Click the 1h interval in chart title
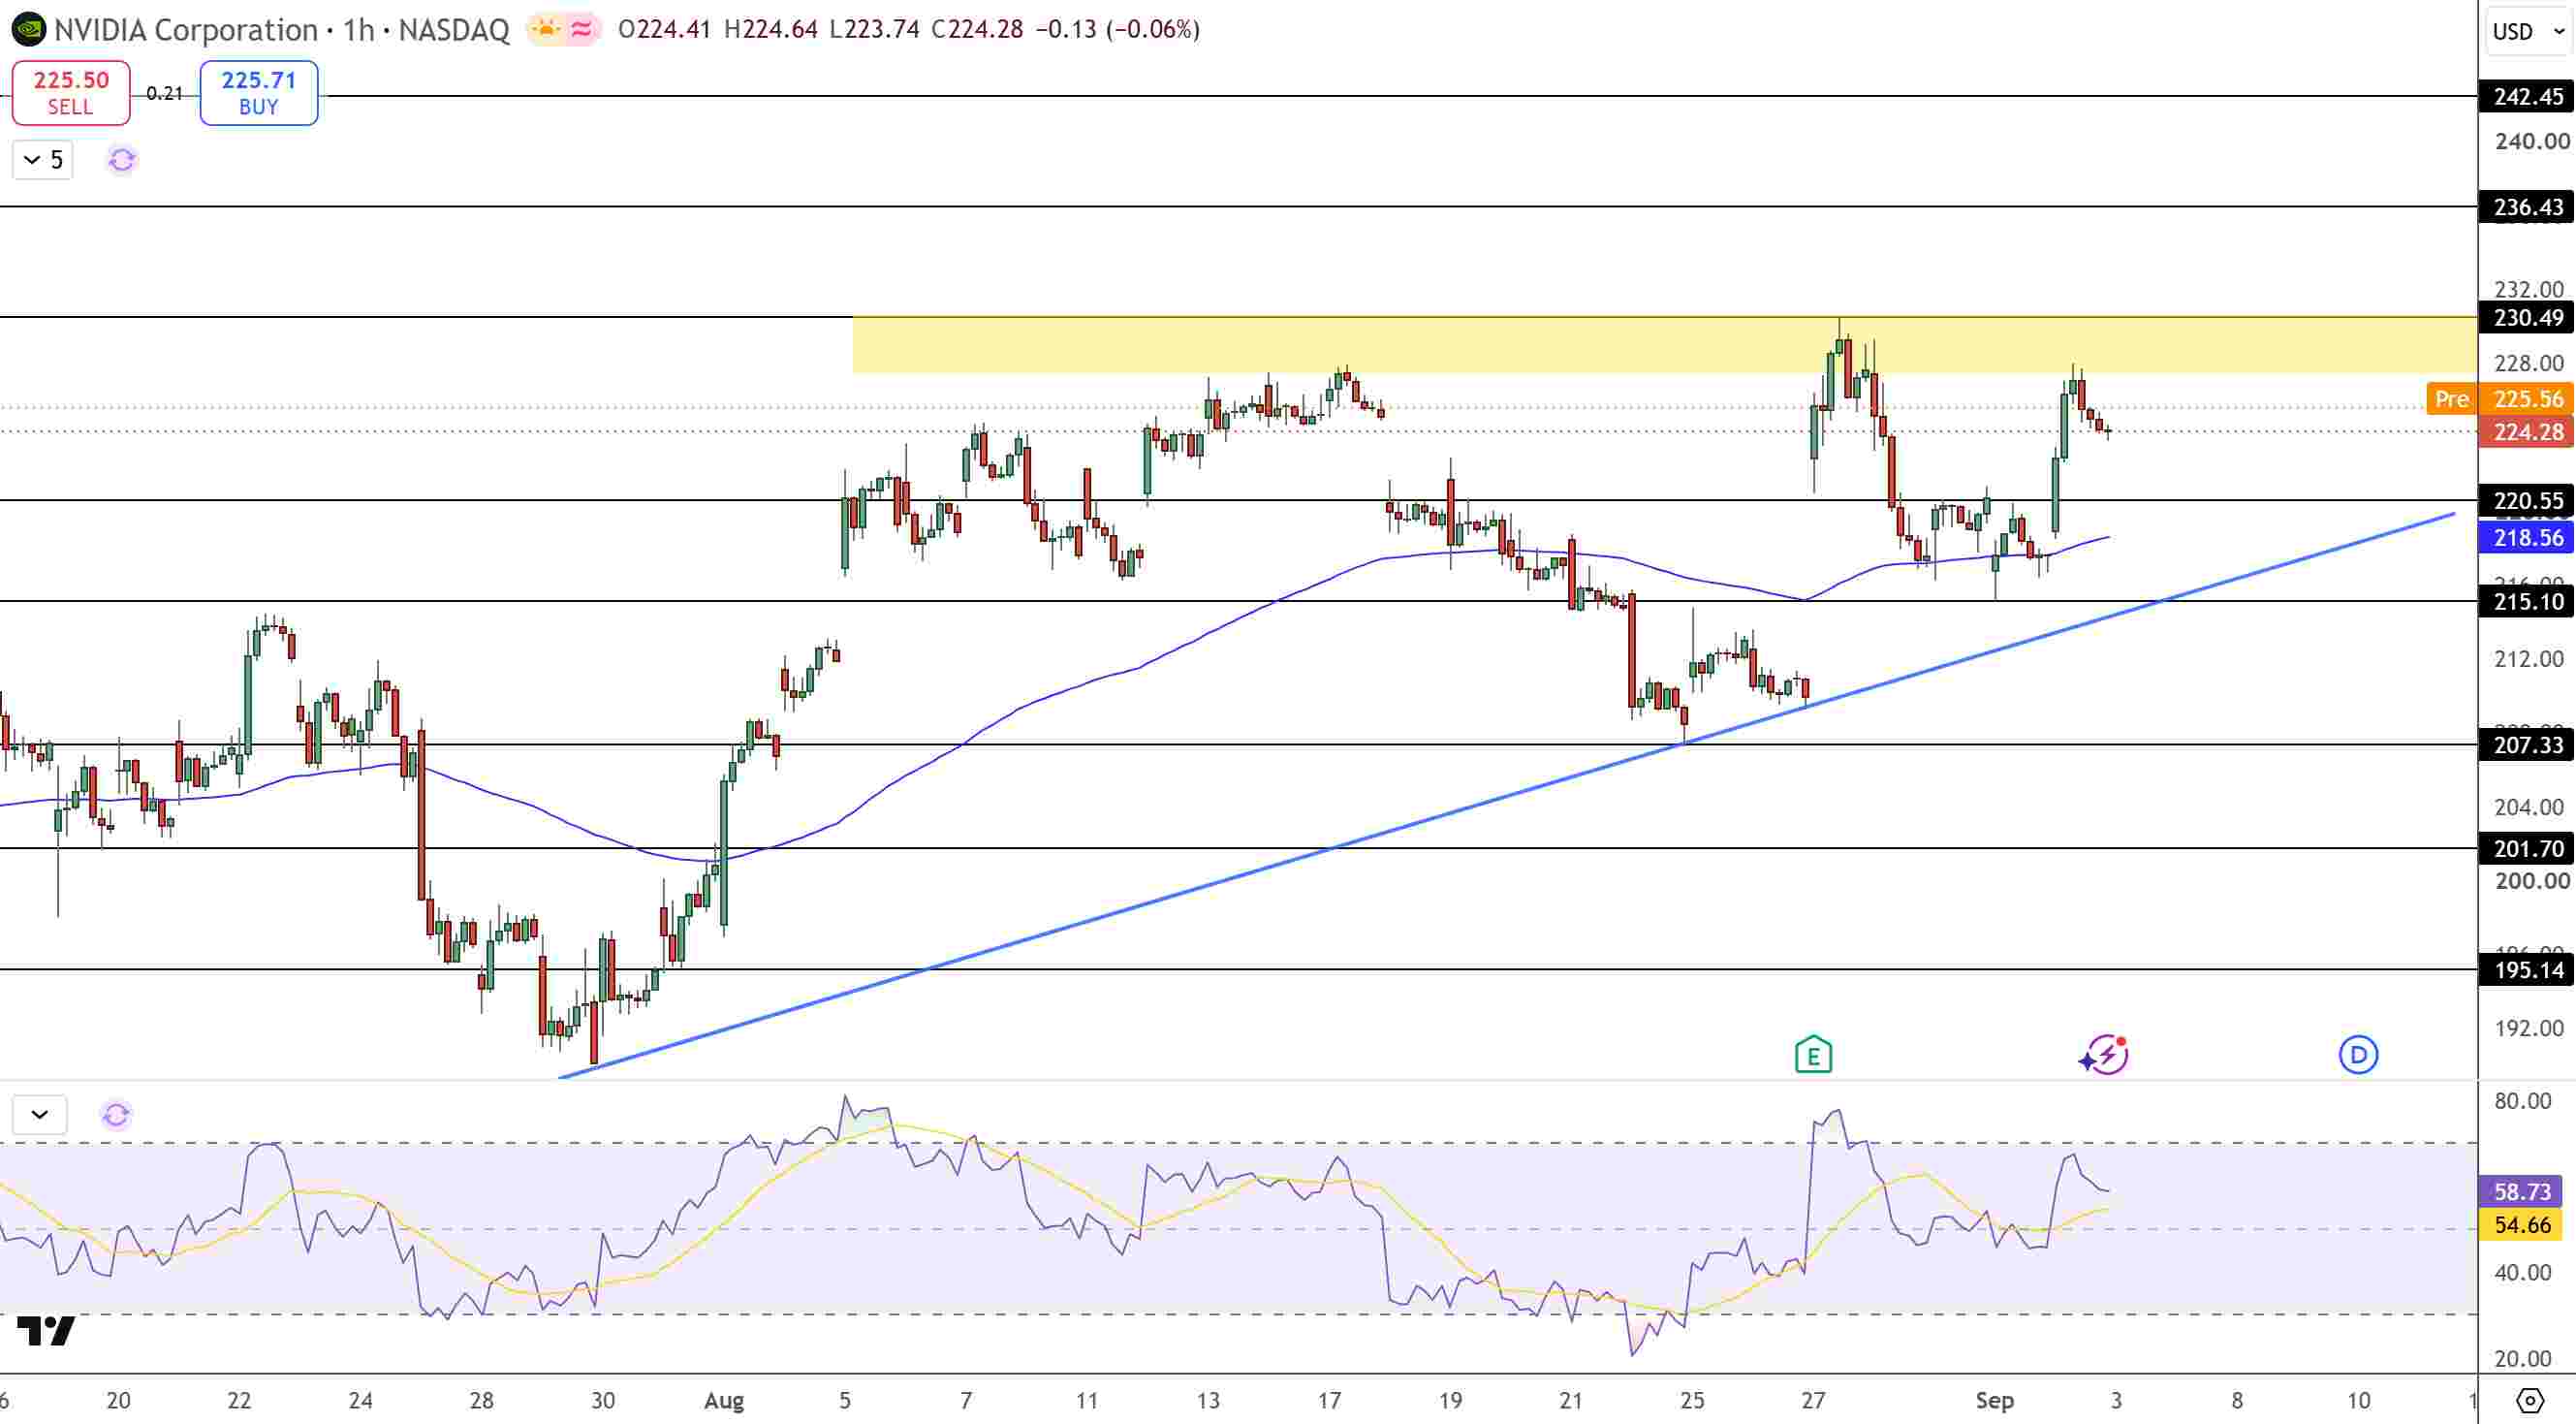2576x1424 pixels. coord(358,30)
